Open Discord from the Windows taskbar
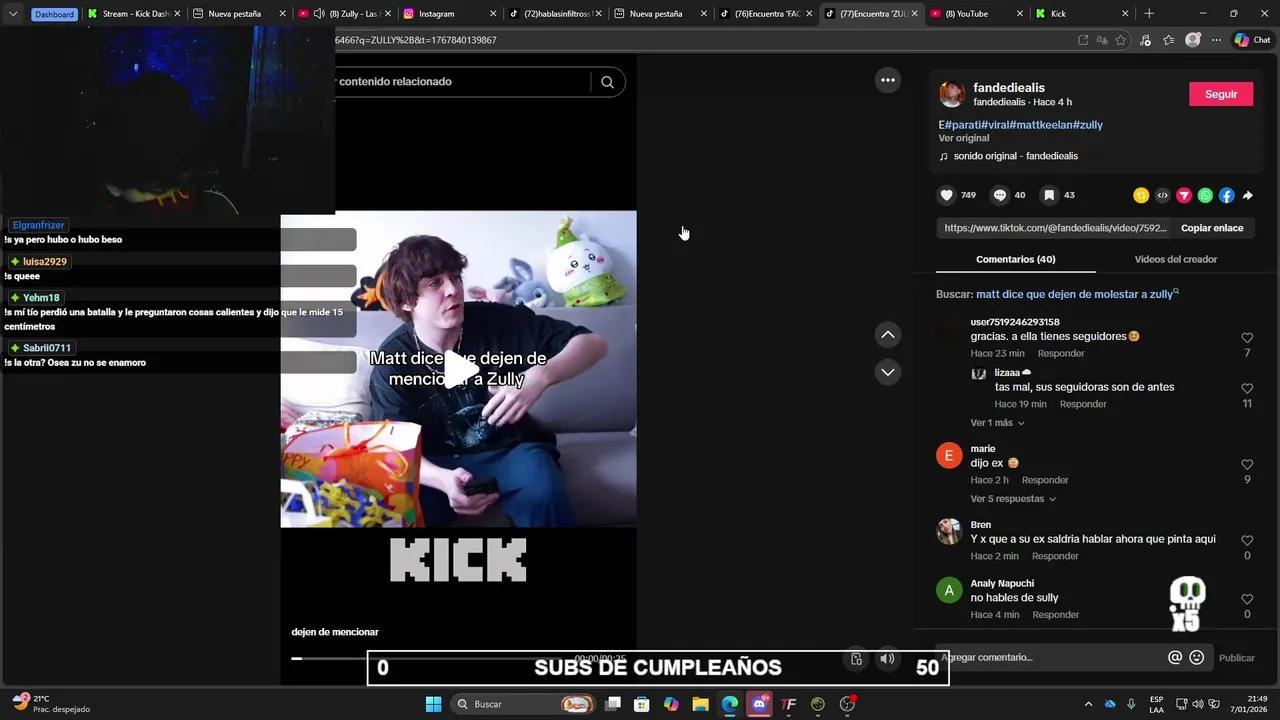The height and width of the screenshot is (720, 1280). click(760, 704)
